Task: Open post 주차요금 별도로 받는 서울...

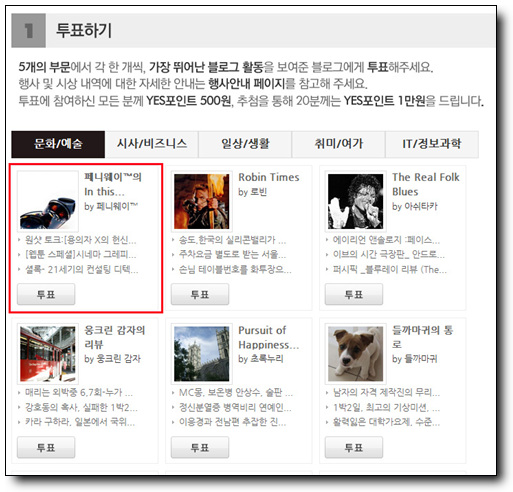Action: click(232, 255)
